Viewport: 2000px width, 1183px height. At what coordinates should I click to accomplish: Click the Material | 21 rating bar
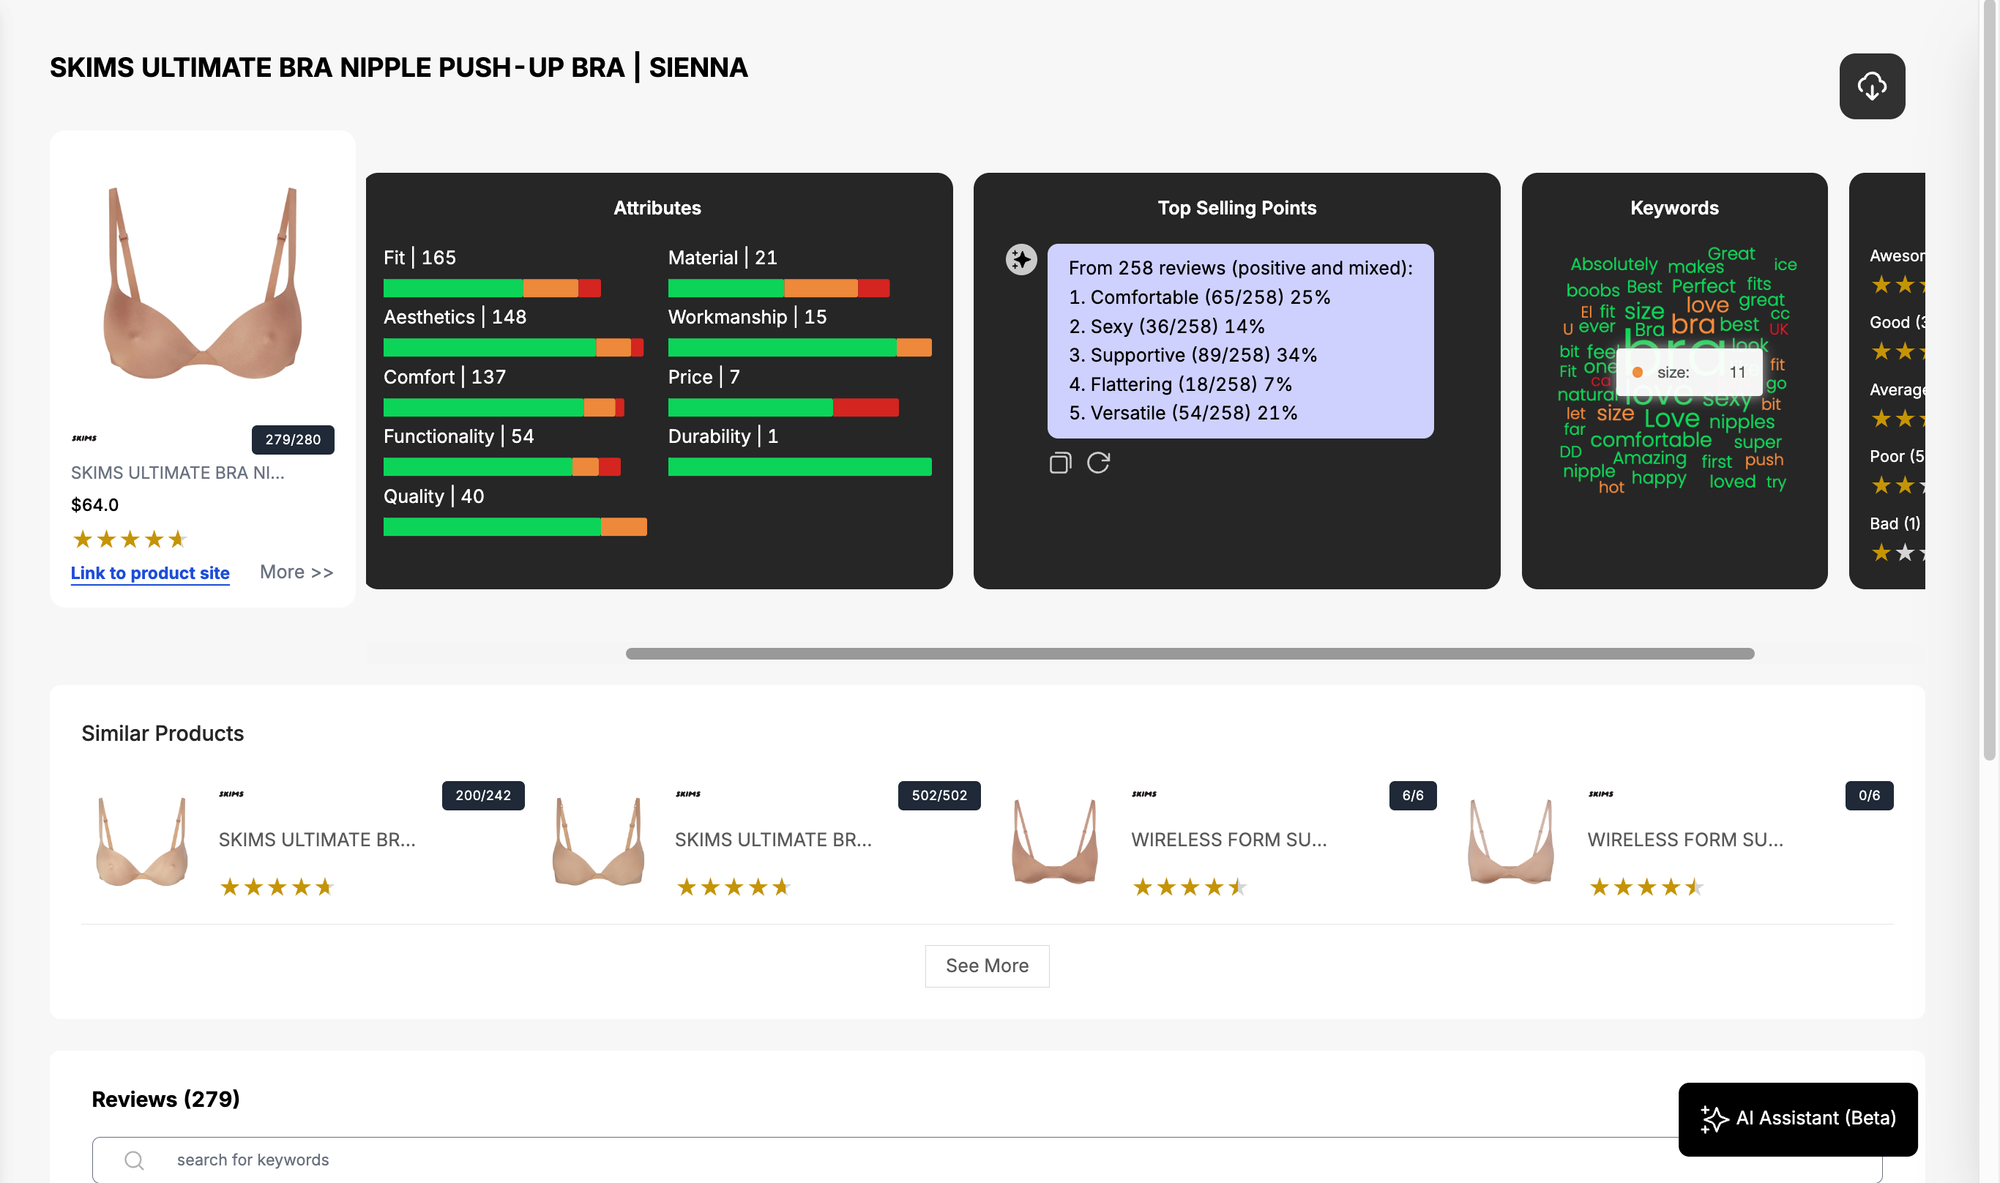pos(779,288)
